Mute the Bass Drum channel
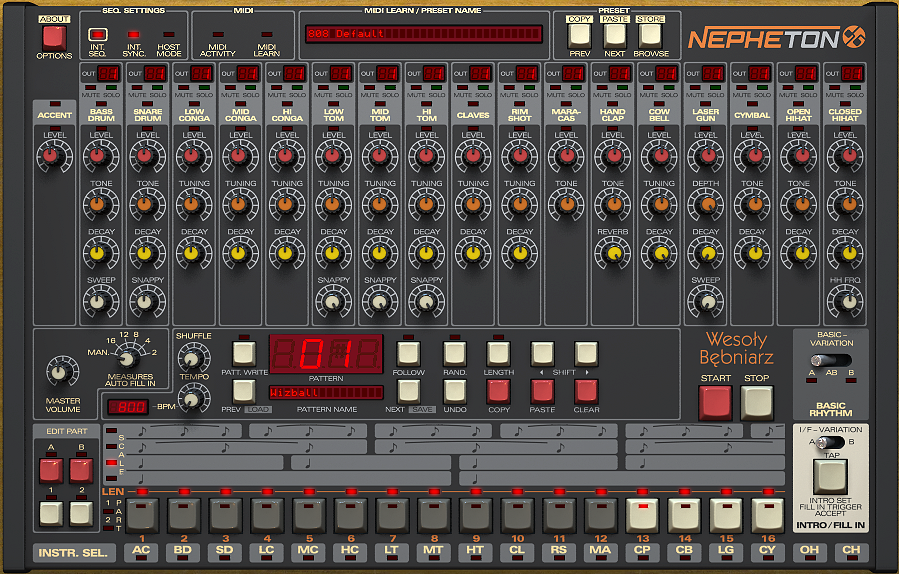This screenshot has width=899, height=574. (x=91, y=88)
